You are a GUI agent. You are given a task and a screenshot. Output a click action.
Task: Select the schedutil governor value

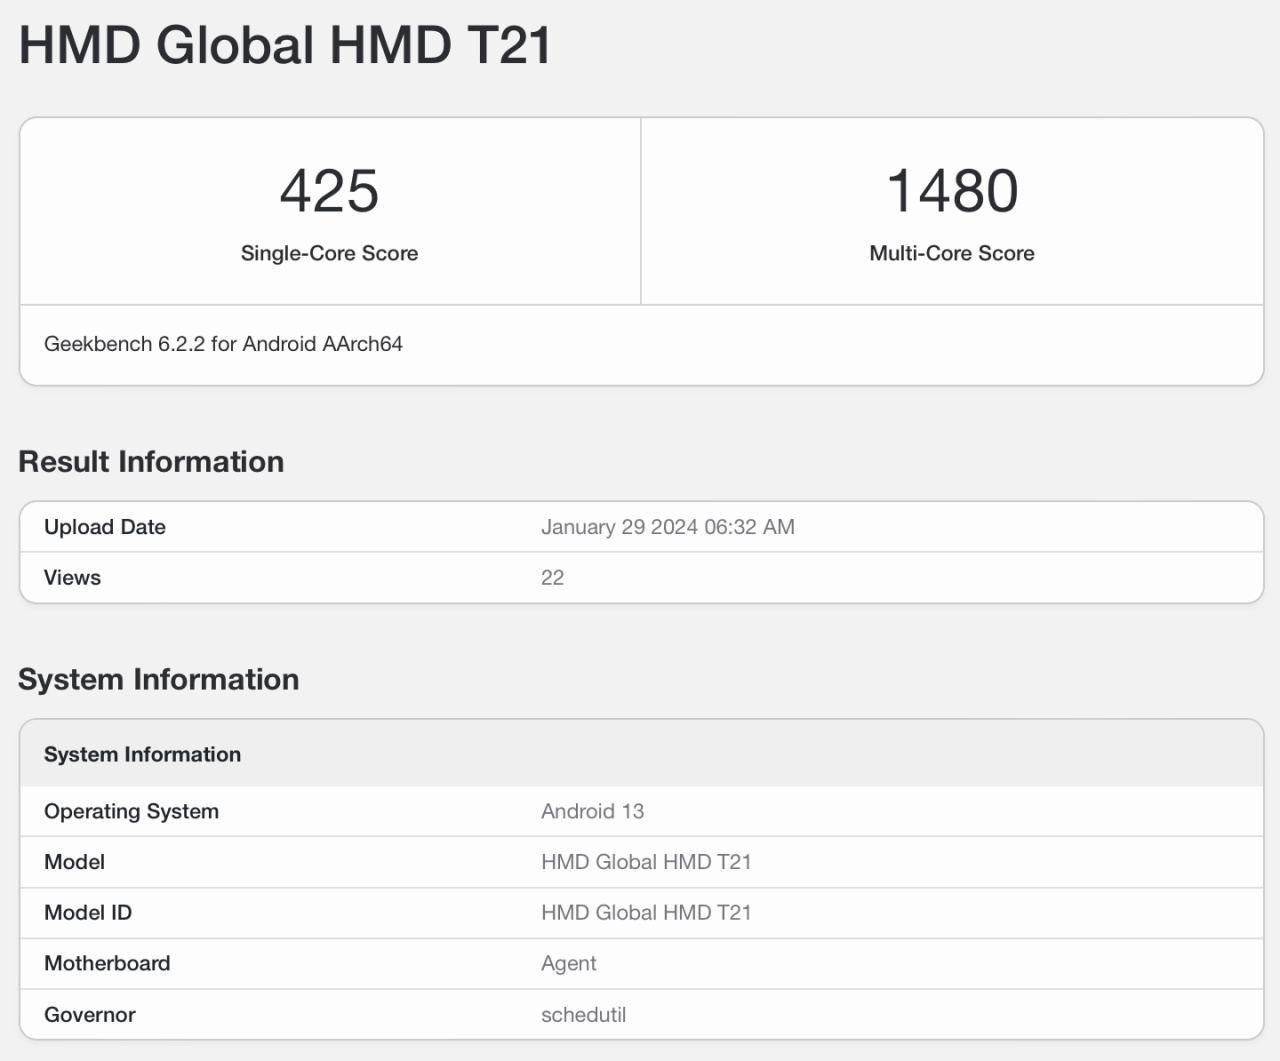coord(583,1015)
